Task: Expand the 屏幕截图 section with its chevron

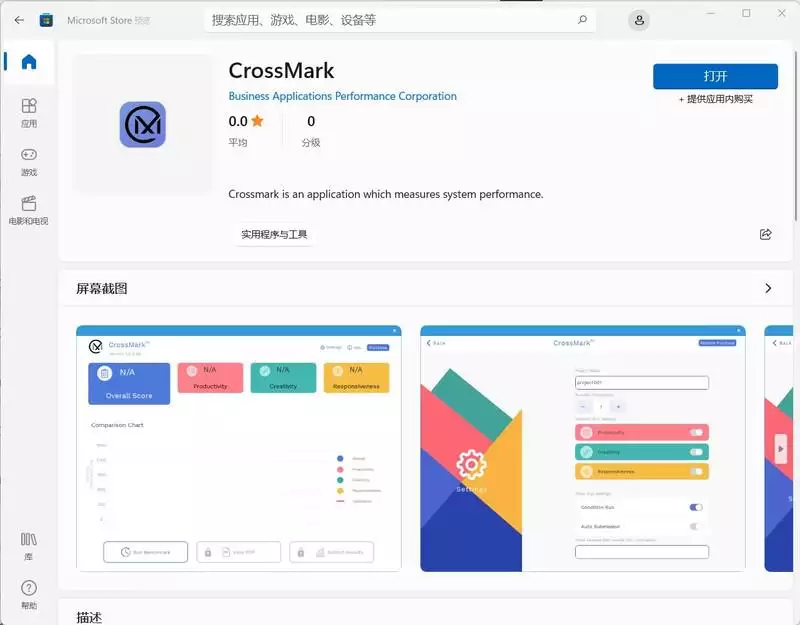Action: click(x=768, y=288)
